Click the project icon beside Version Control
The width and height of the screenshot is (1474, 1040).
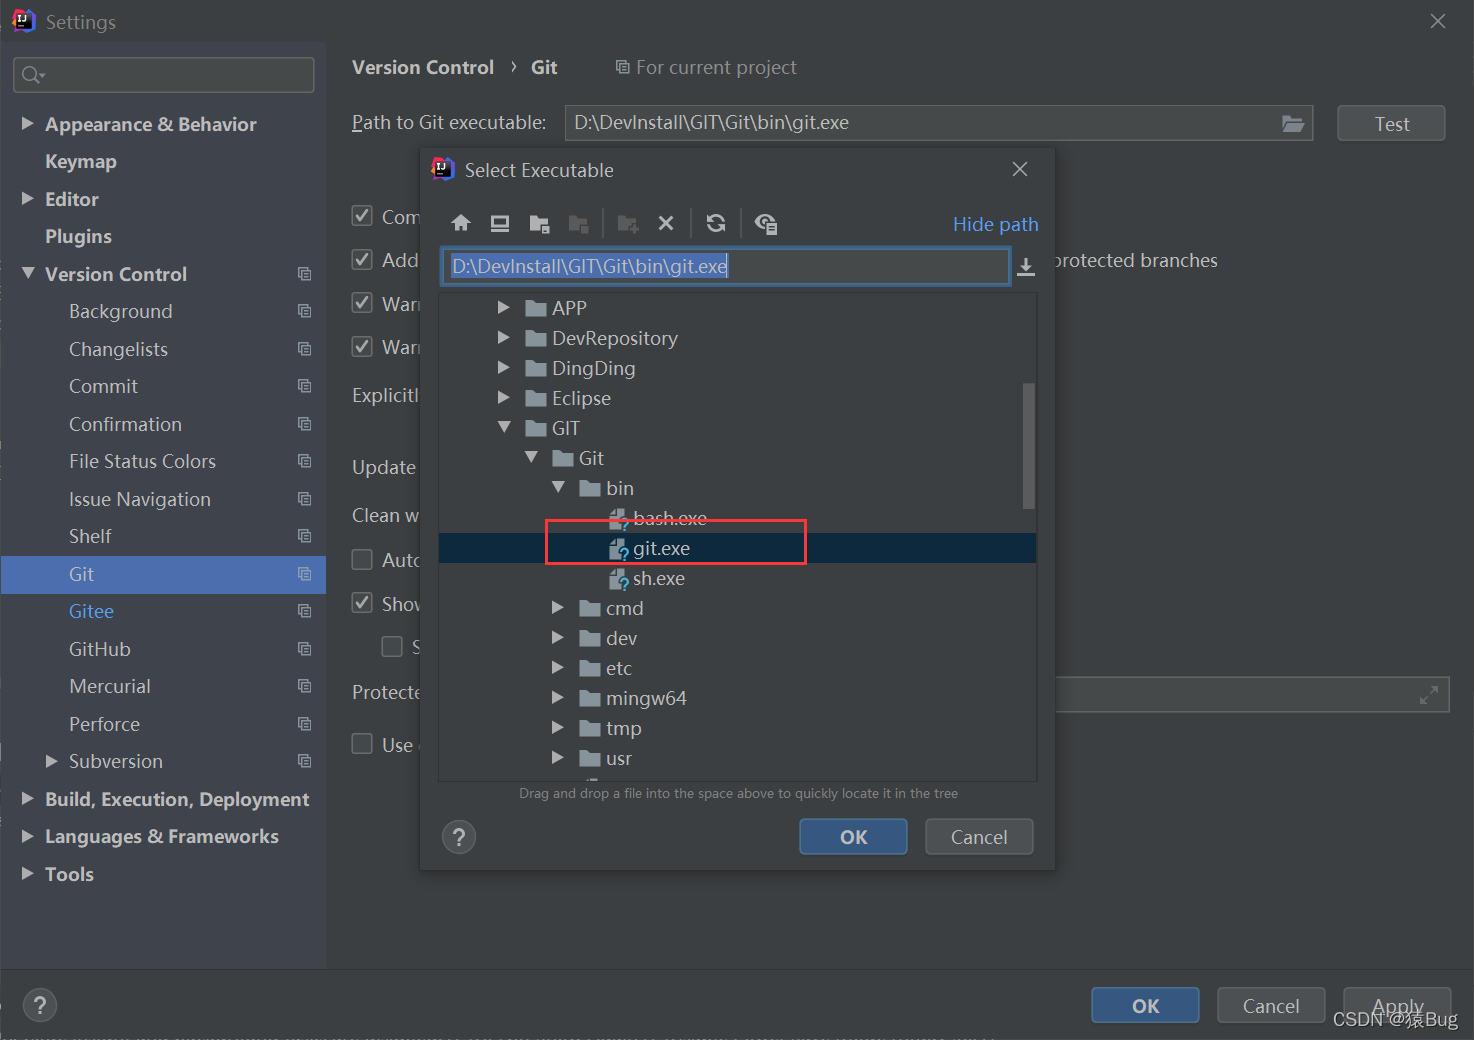point(304,274)
